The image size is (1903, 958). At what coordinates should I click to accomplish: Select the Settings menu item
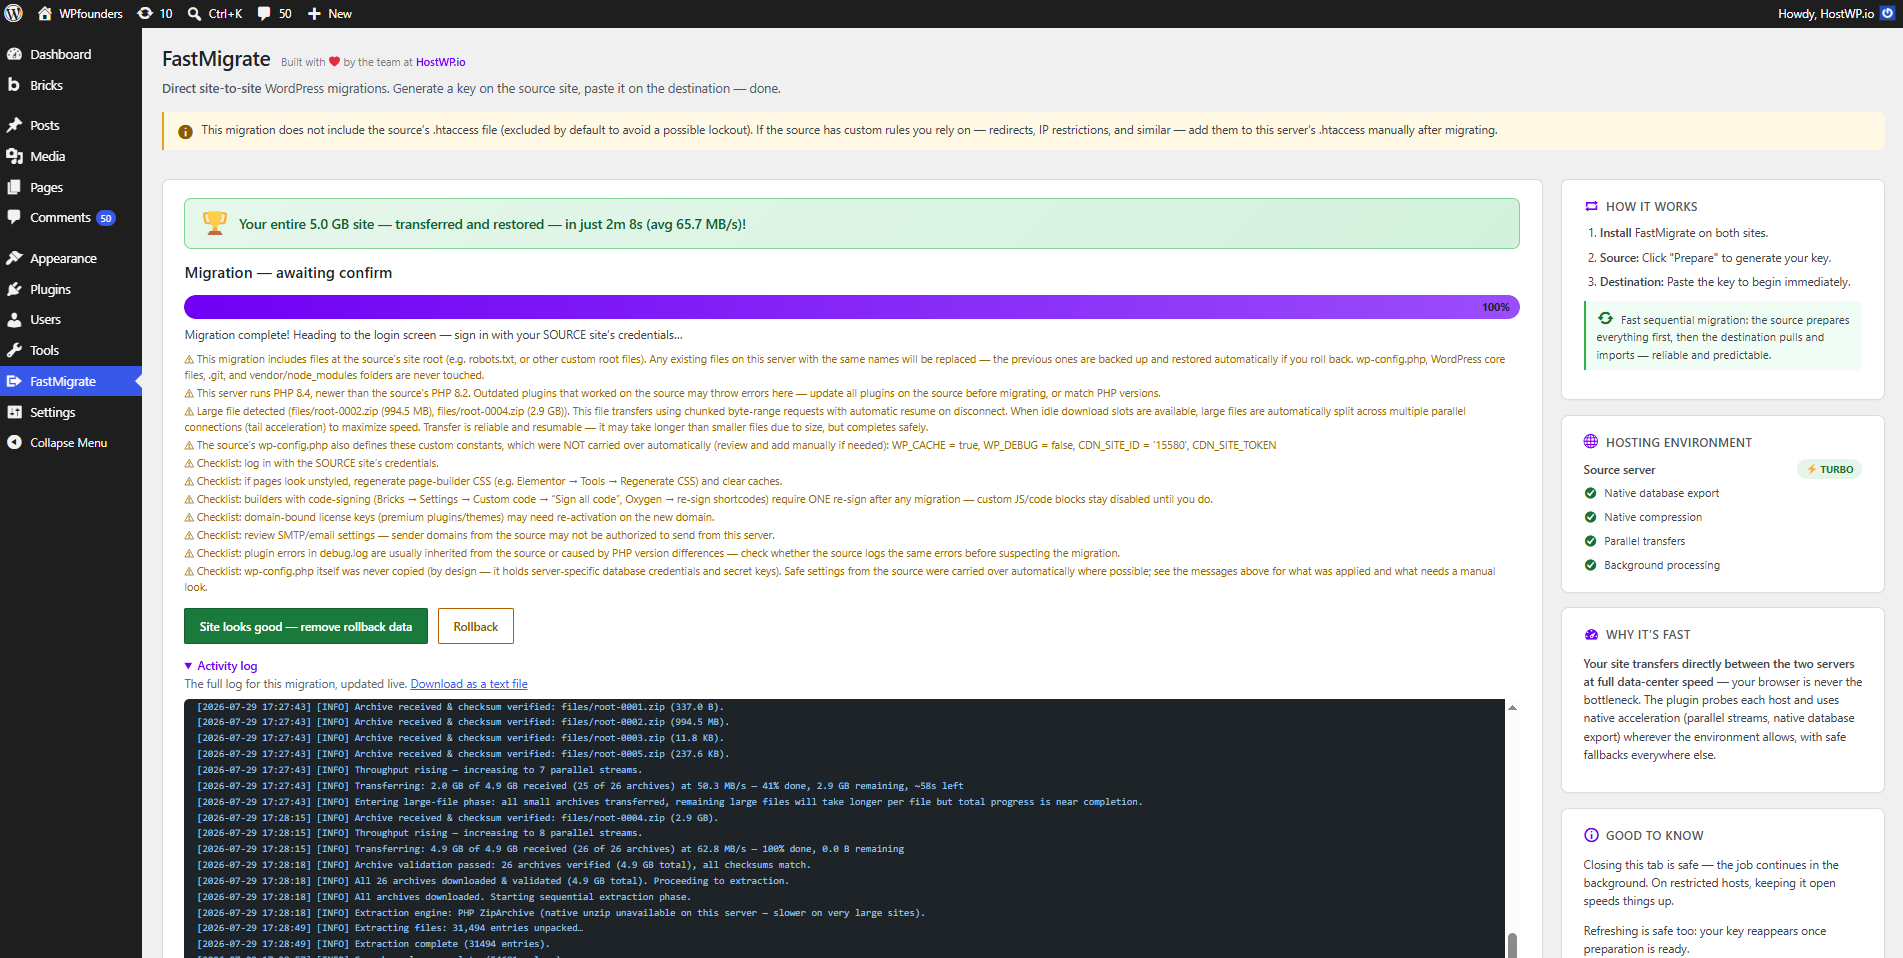52,412
